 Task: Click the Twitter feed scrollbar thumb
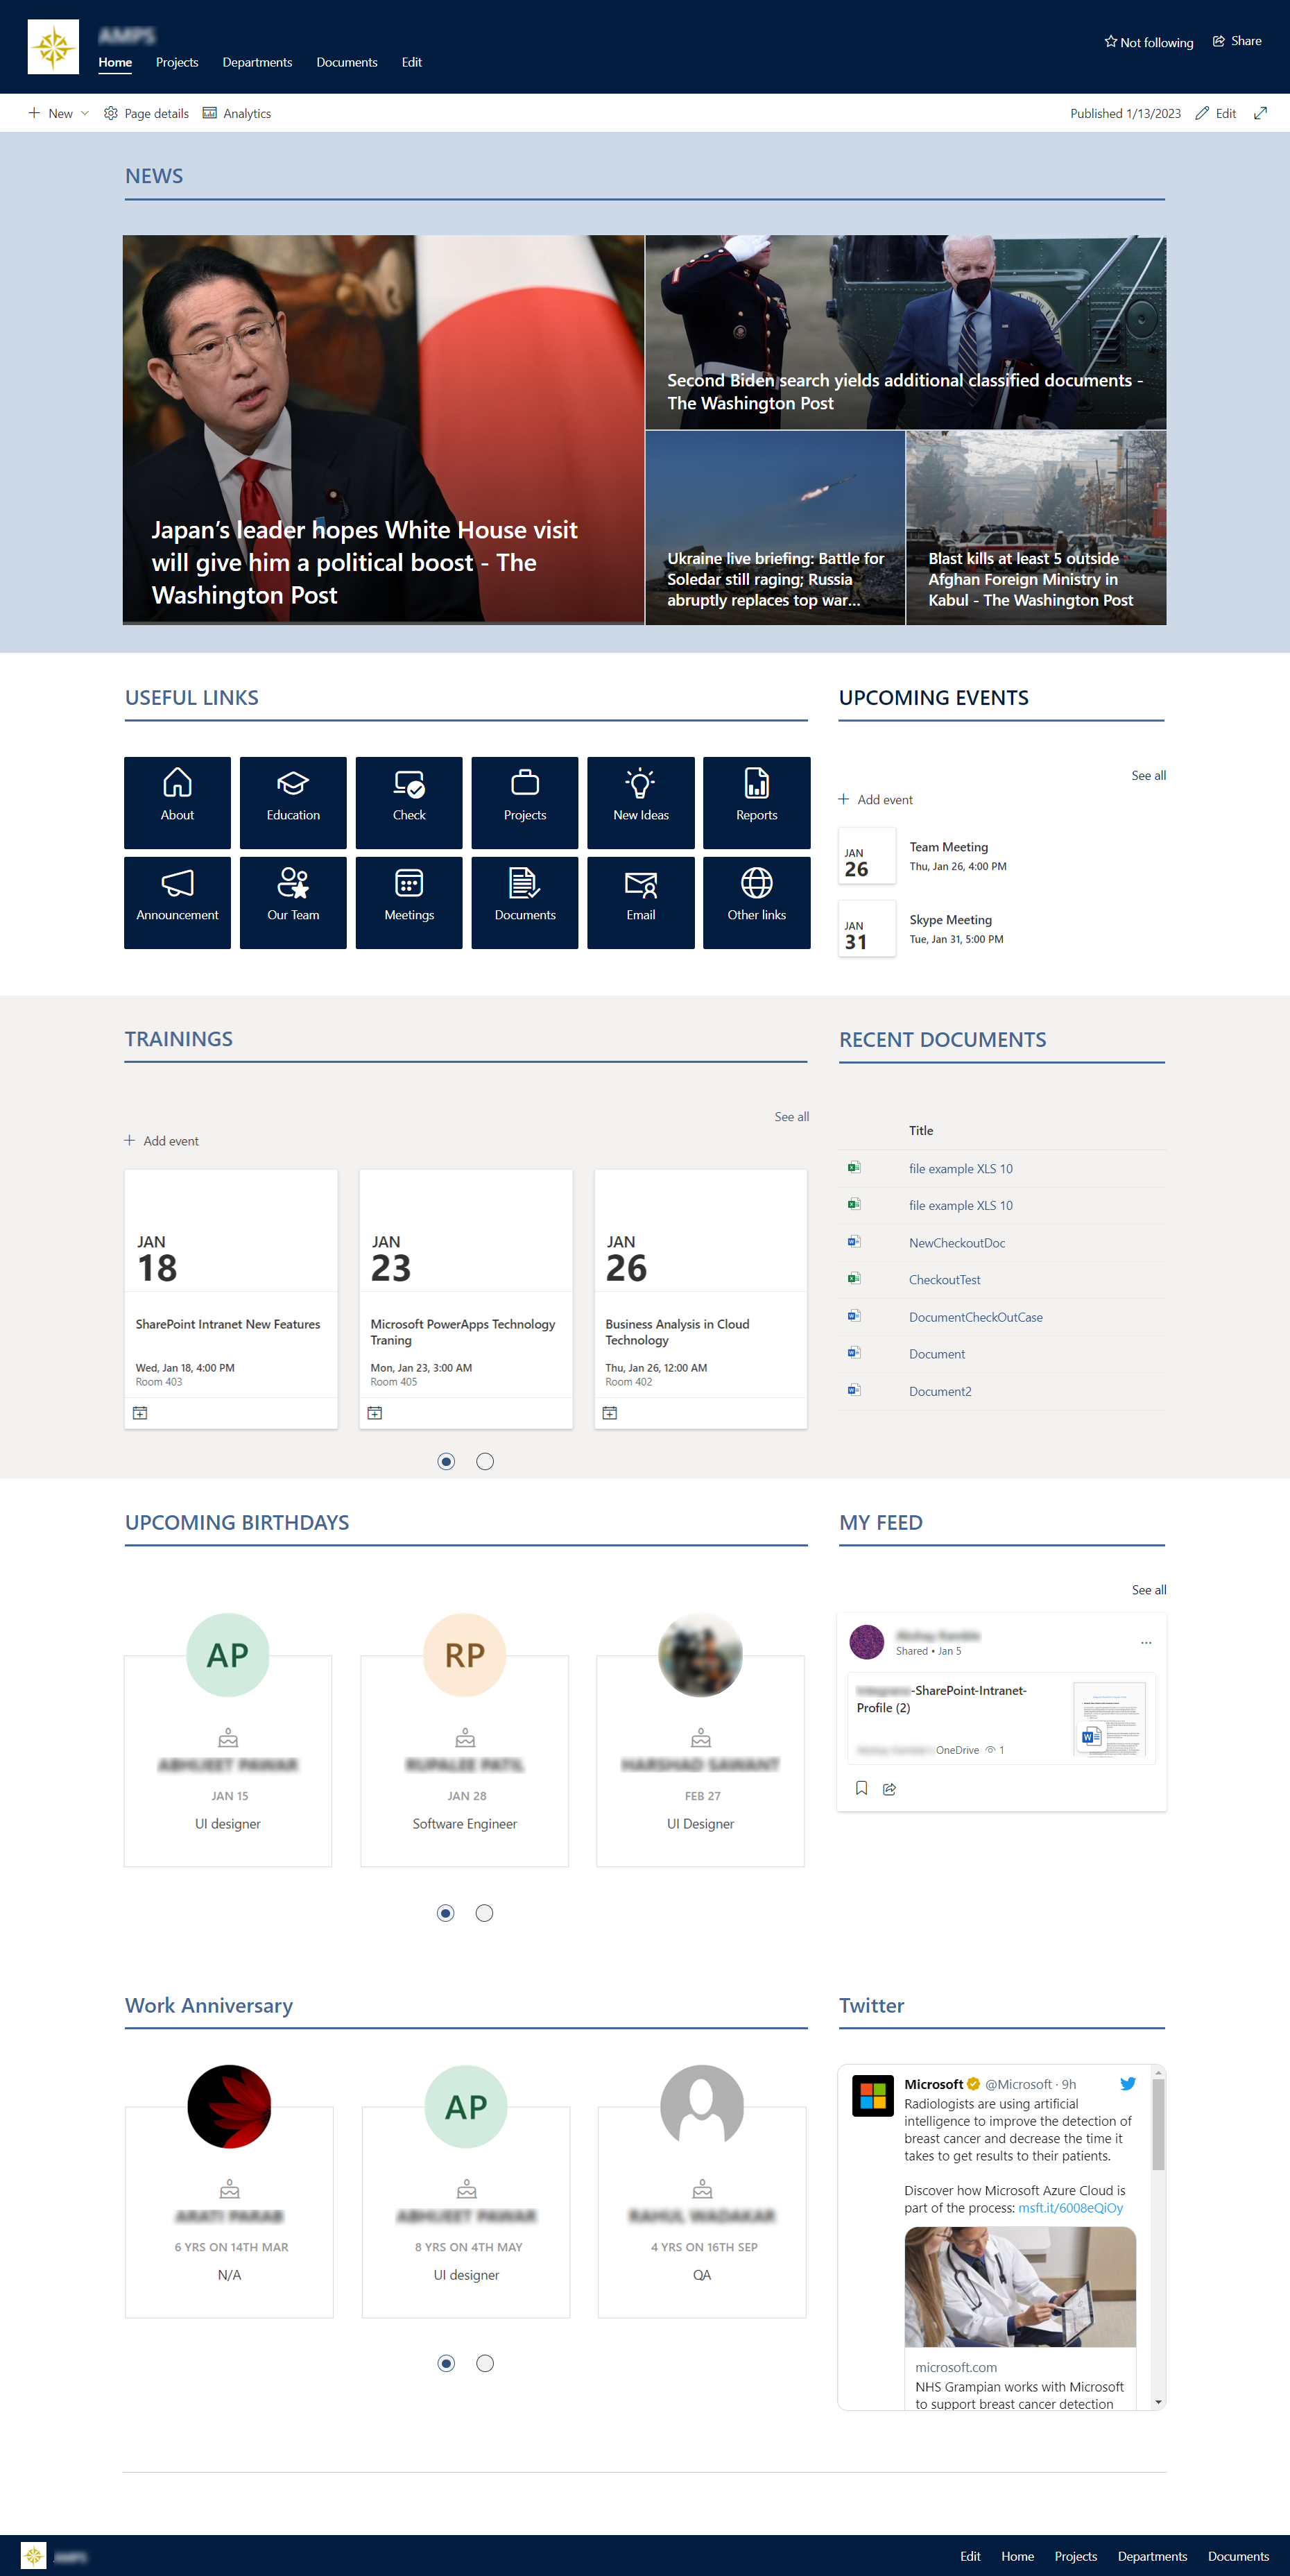coord(1158,2125)
